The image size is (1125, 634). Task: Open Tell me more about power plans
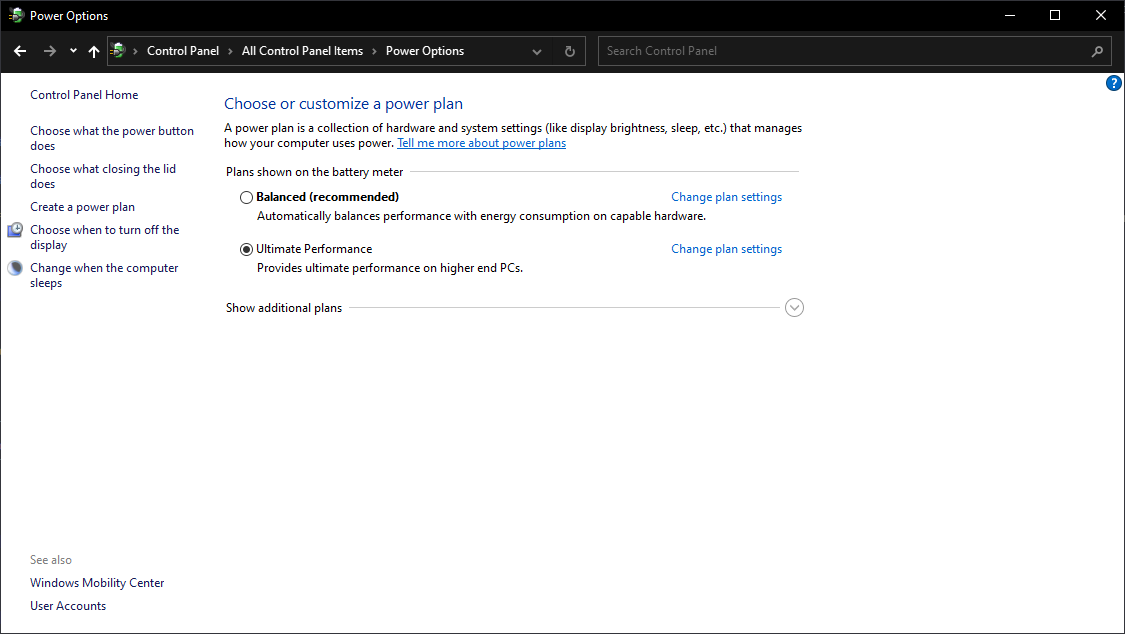(x=481, y=143)
